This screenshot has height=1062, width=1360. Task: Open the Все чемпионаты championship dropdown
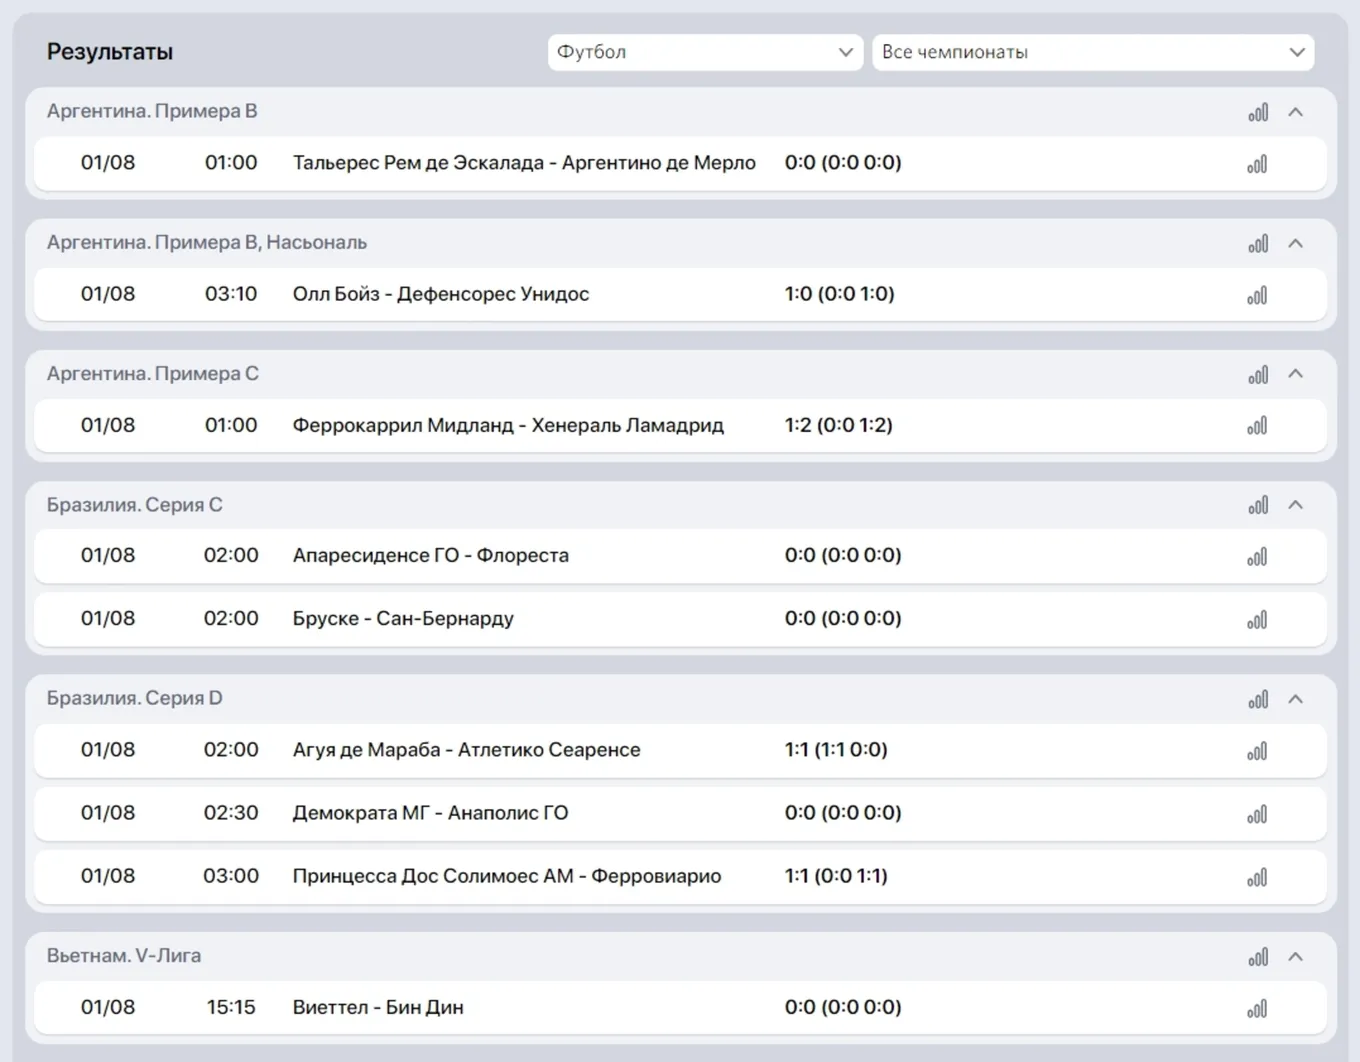click(x=1093, y=52)
